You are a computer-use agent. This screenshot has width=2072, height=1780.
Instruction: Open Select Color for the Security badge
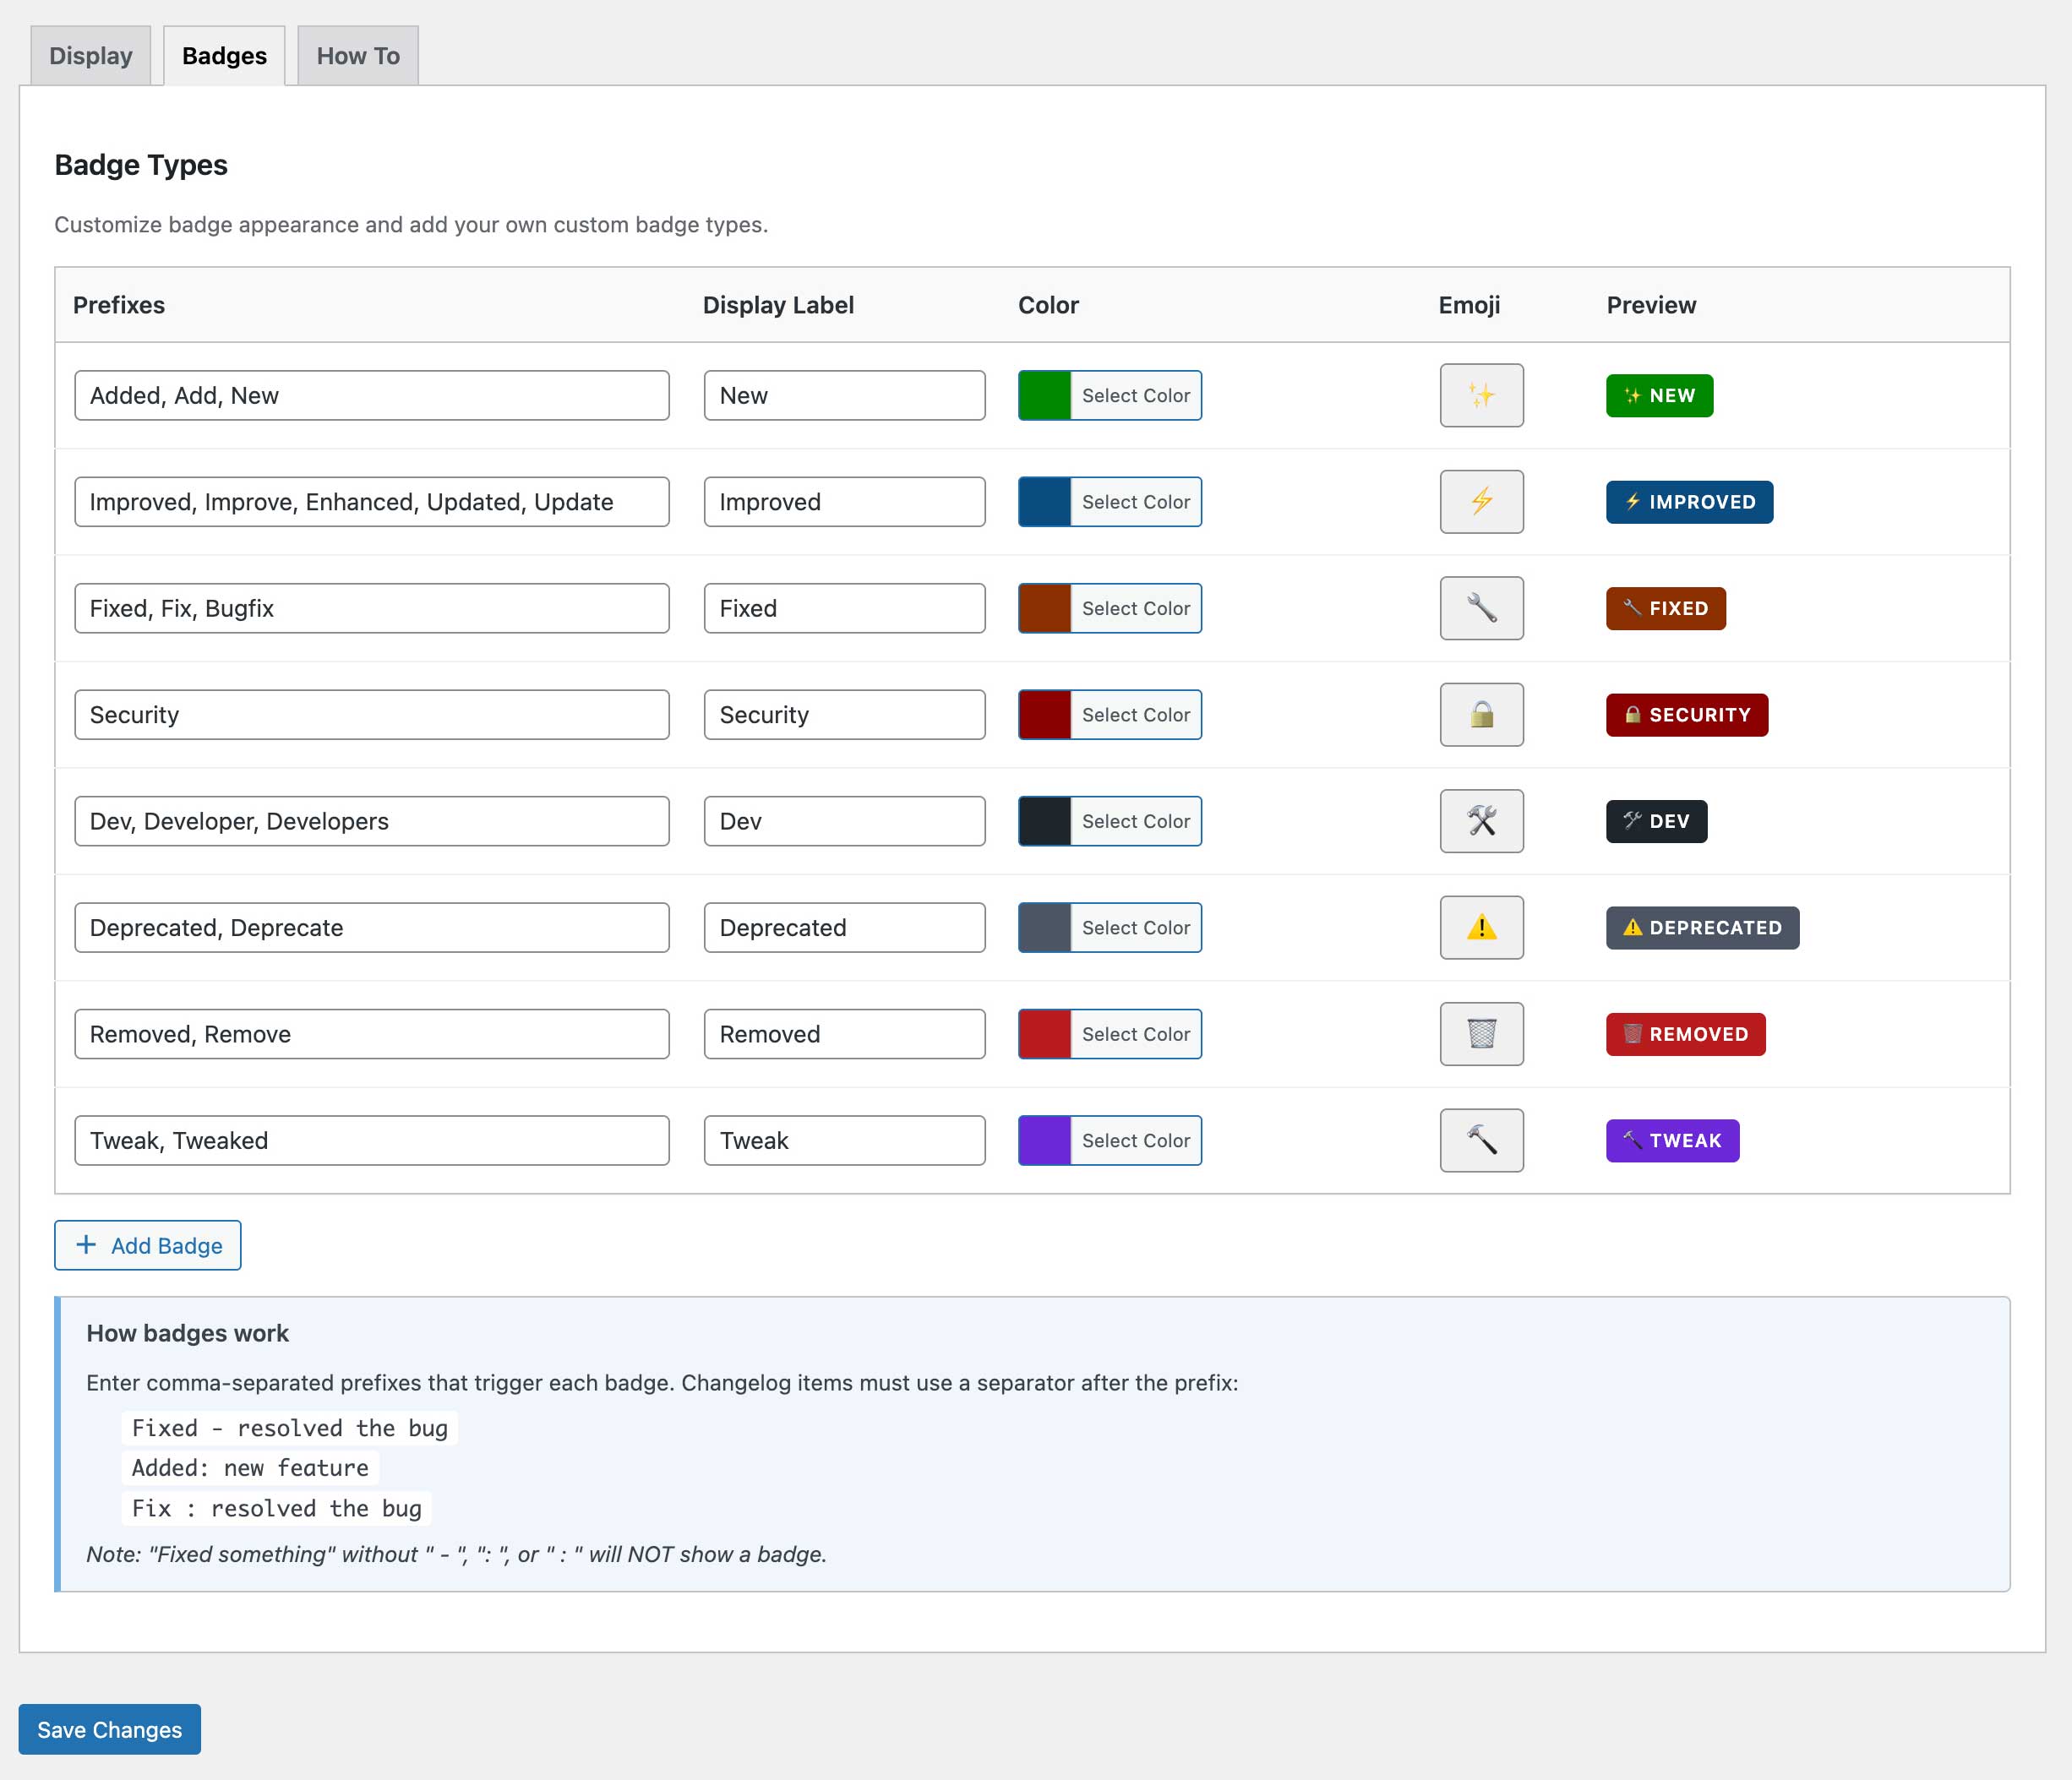(1135, 715)
